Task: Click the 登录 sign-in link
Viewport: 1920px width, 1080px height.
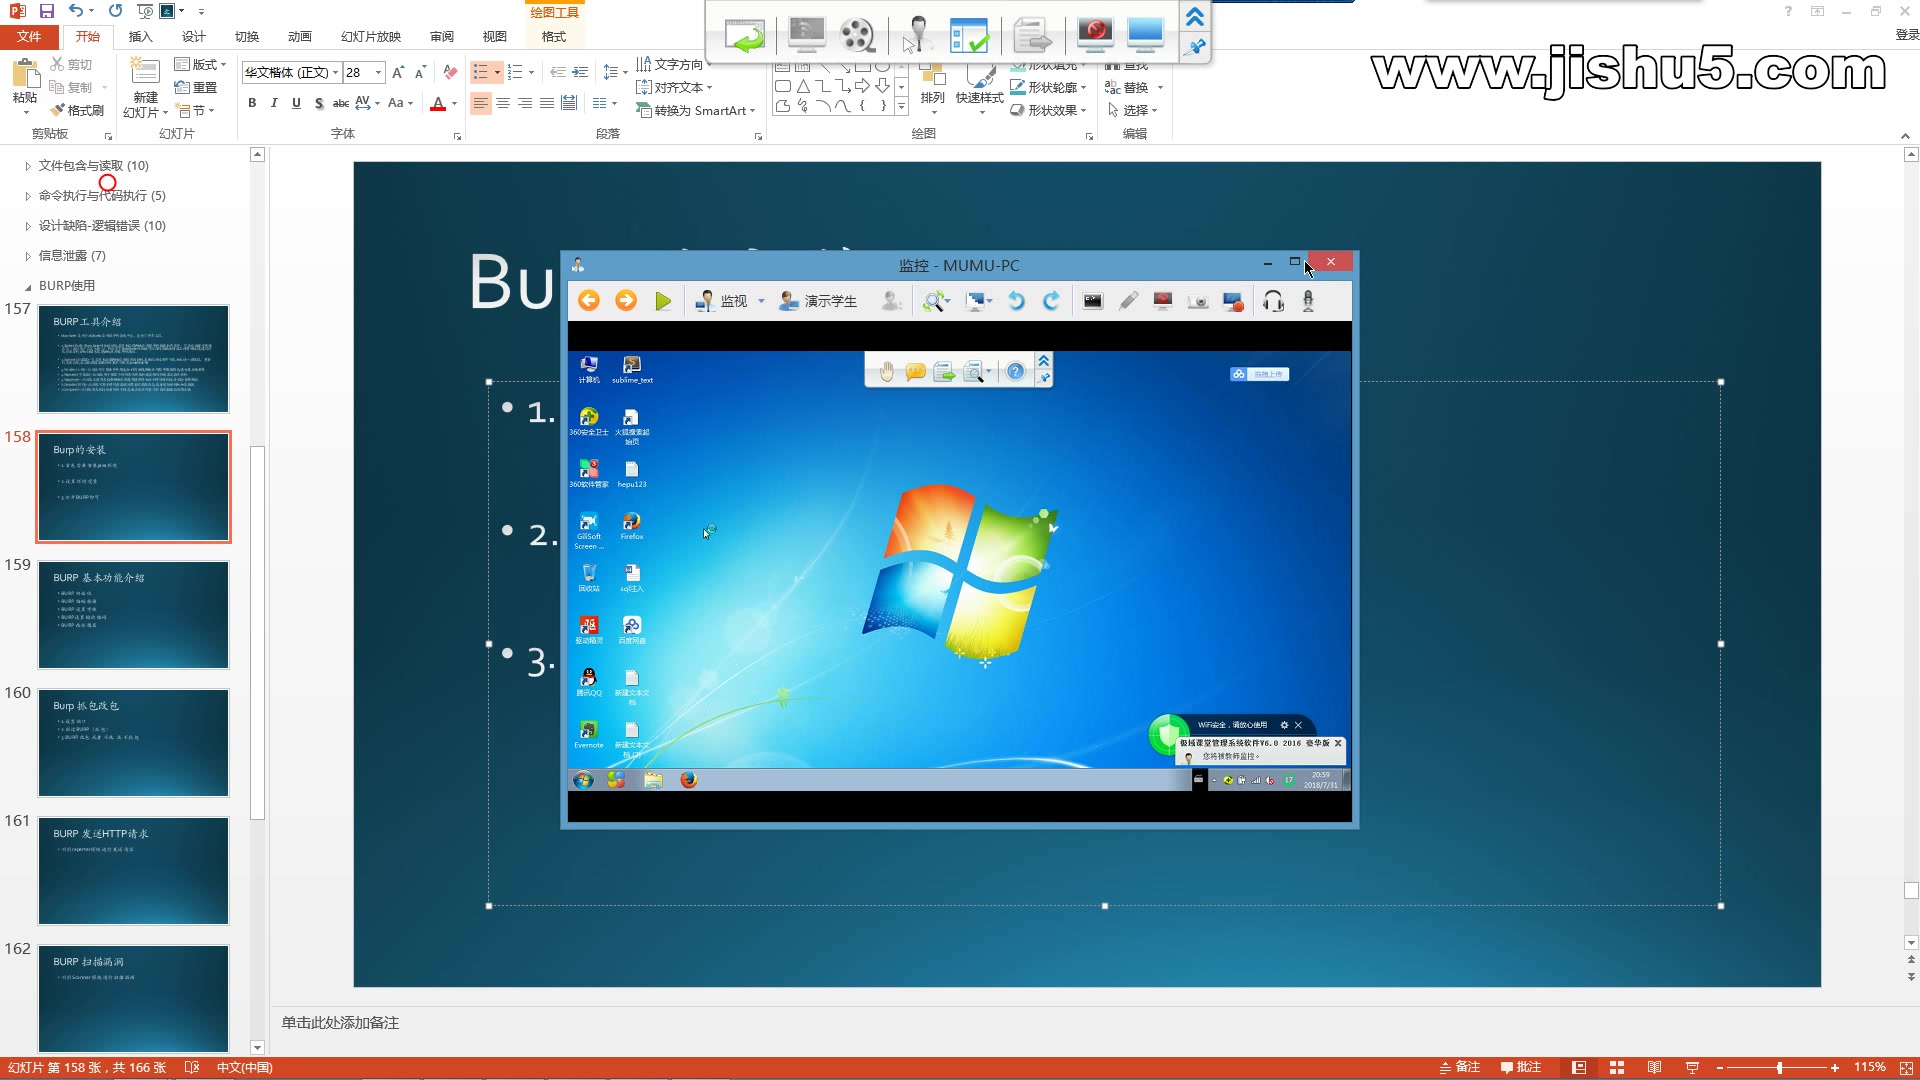Action: click(1907, 35)
